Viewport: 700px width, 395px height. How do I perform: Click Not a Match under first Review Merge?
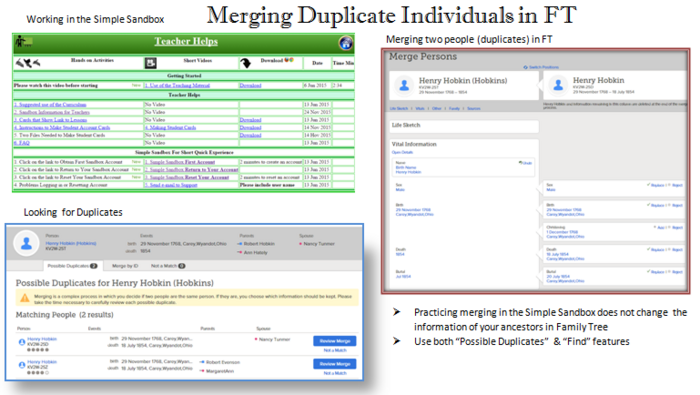coord(335,350)
